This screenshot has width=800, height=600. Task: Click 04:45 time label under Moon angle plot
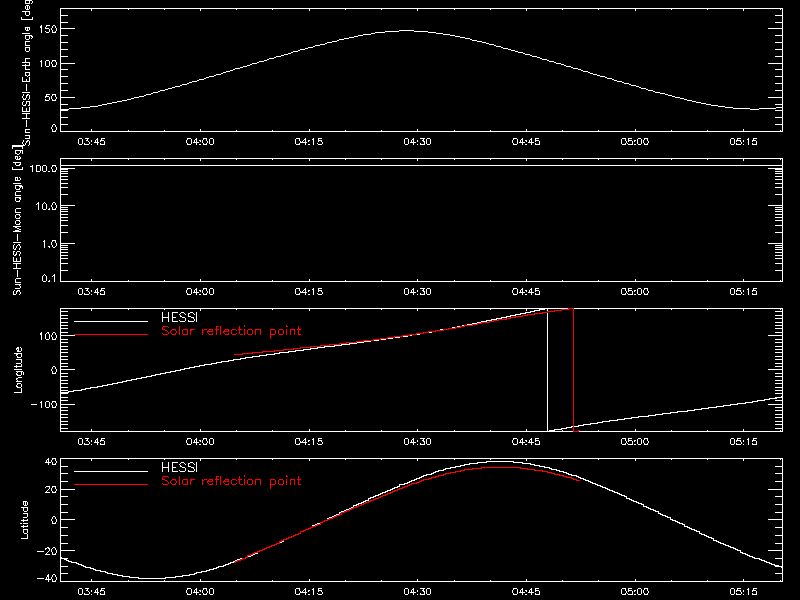[526, 292]
